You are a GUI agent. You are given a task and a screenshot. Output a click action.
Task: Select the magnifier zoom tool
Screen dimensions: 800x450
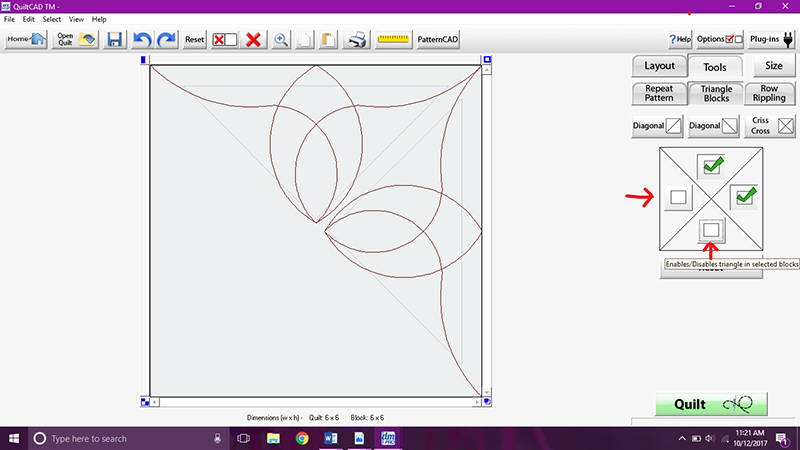pyautogui.click(x=282, y=40)
